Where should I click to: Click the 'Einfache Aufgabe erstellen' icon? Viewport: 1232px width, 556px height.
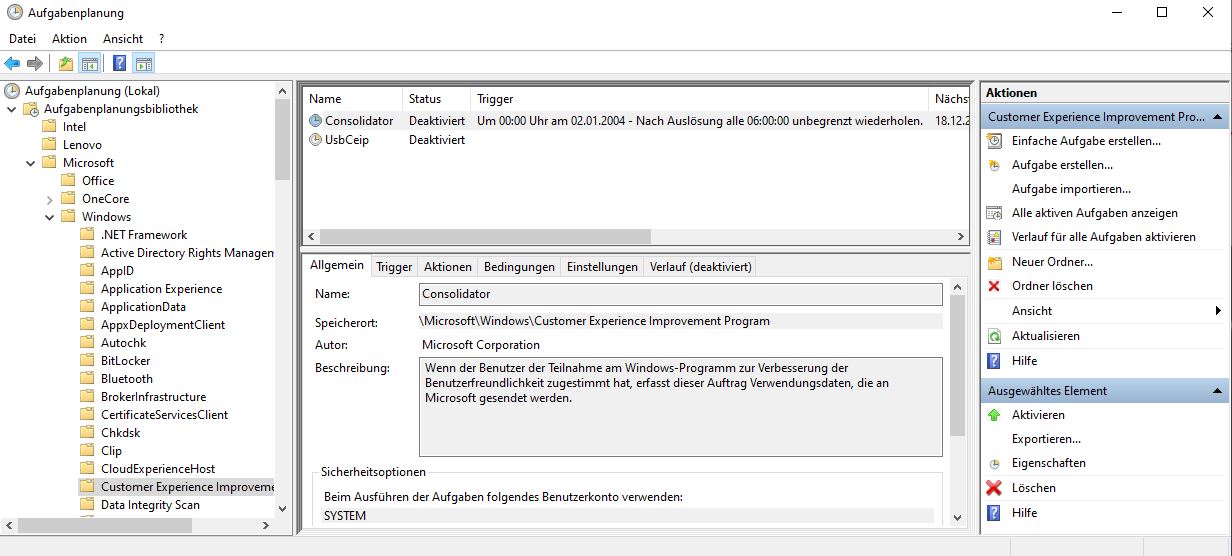(994, 141)
